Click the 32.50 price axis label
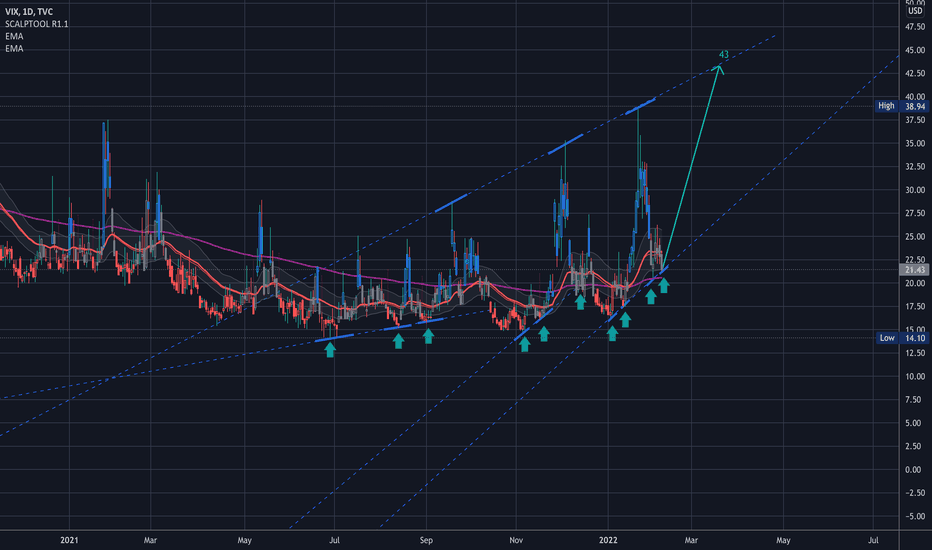This screenshot has width=932, height=550. (915, 166)
